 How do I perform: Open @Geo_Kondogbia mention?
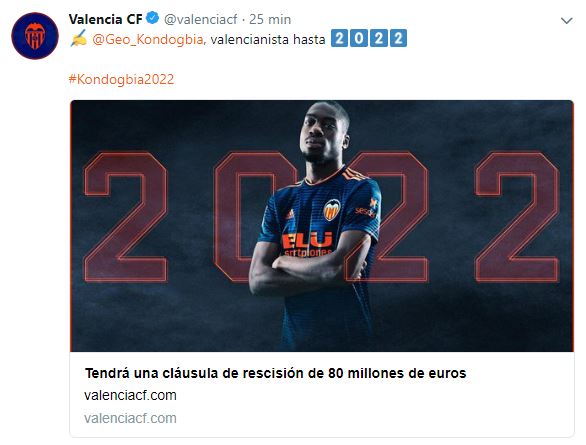point(148,39)
